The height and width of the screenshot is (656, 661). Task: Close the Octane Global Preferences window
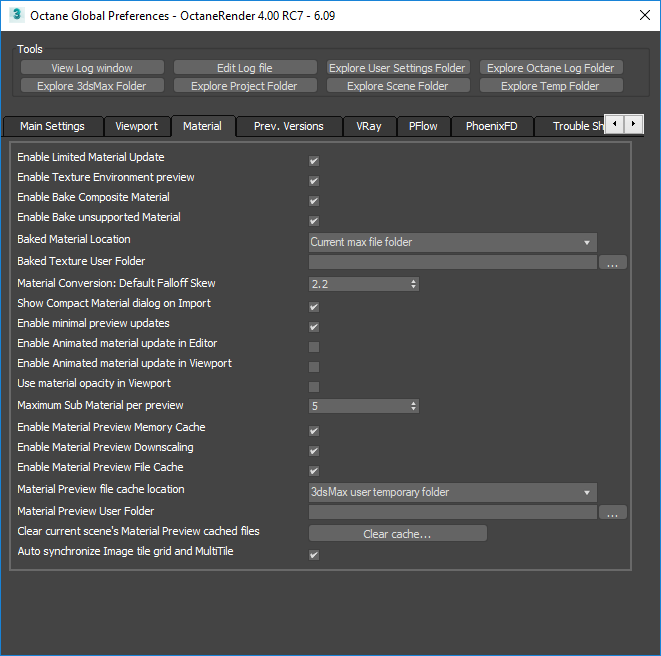click(x=637, y=16)
